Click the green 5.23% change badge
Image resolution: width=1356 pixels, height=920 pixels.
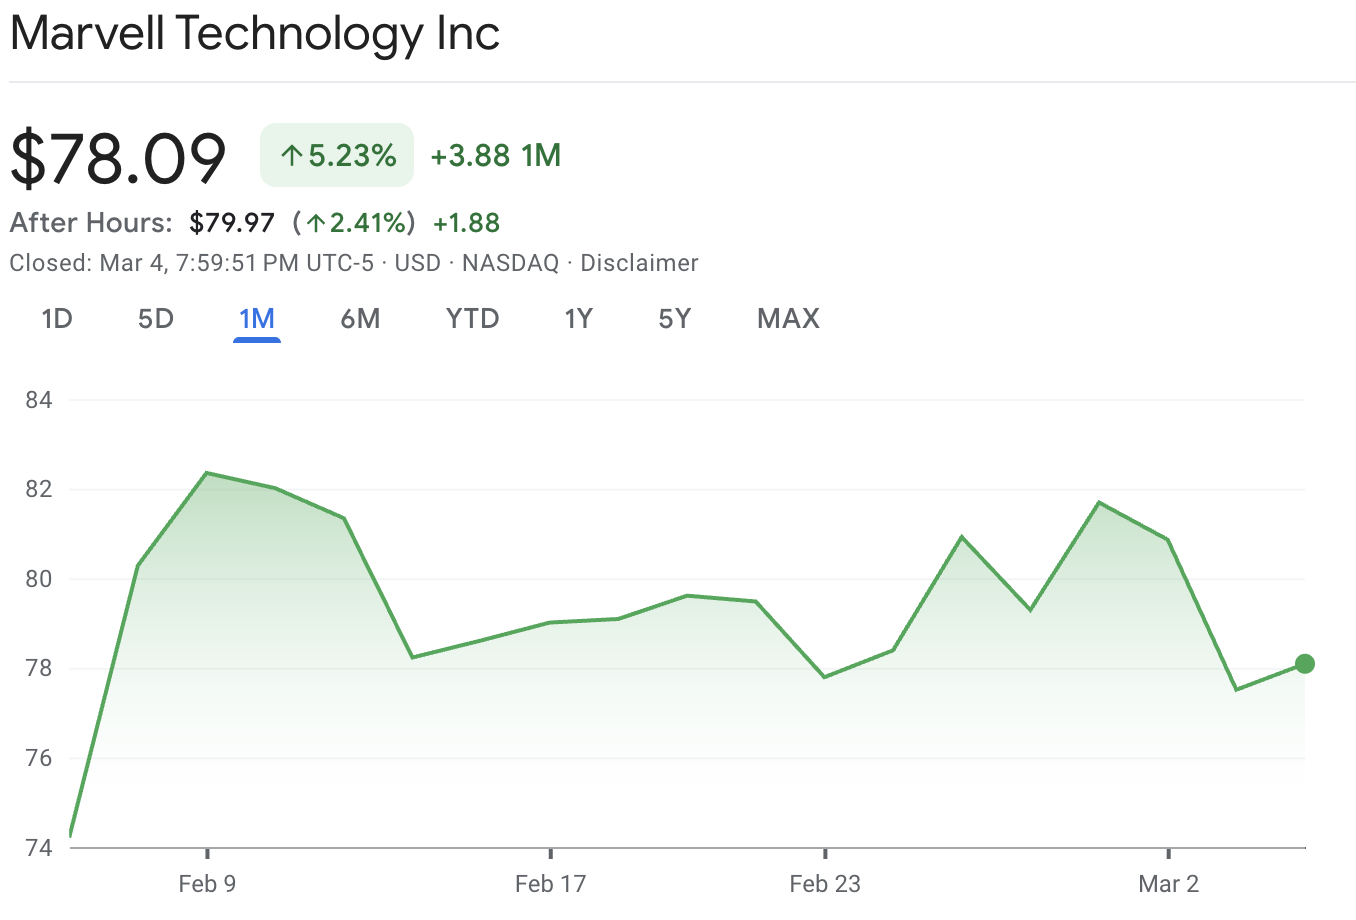tap(337, 155)
